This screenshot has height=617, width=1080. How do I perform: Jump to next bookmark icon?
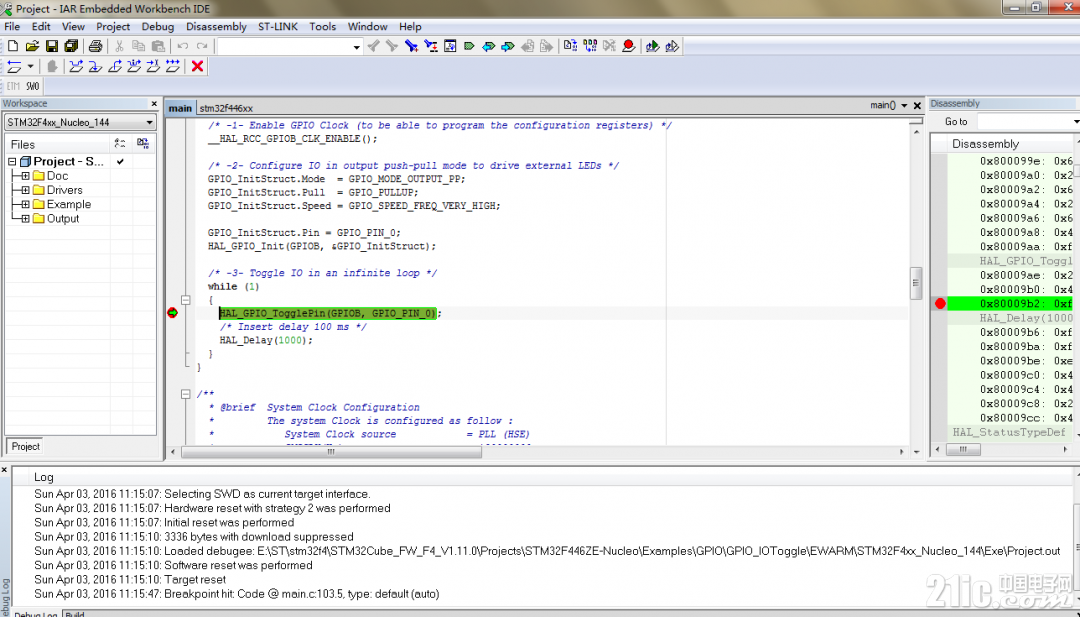[x=508, y=46]
